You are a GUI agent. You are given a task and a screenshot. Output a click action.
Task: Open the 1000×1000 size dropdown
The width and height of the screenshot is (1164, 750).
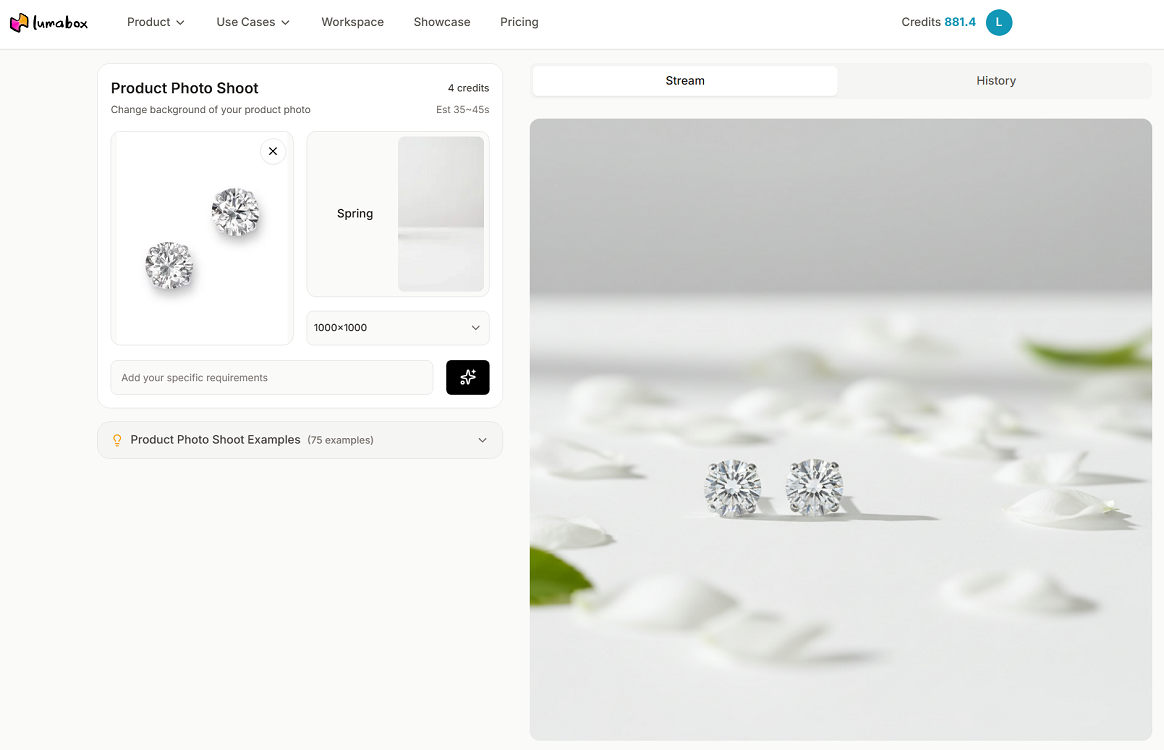click(x=398, y=327)
